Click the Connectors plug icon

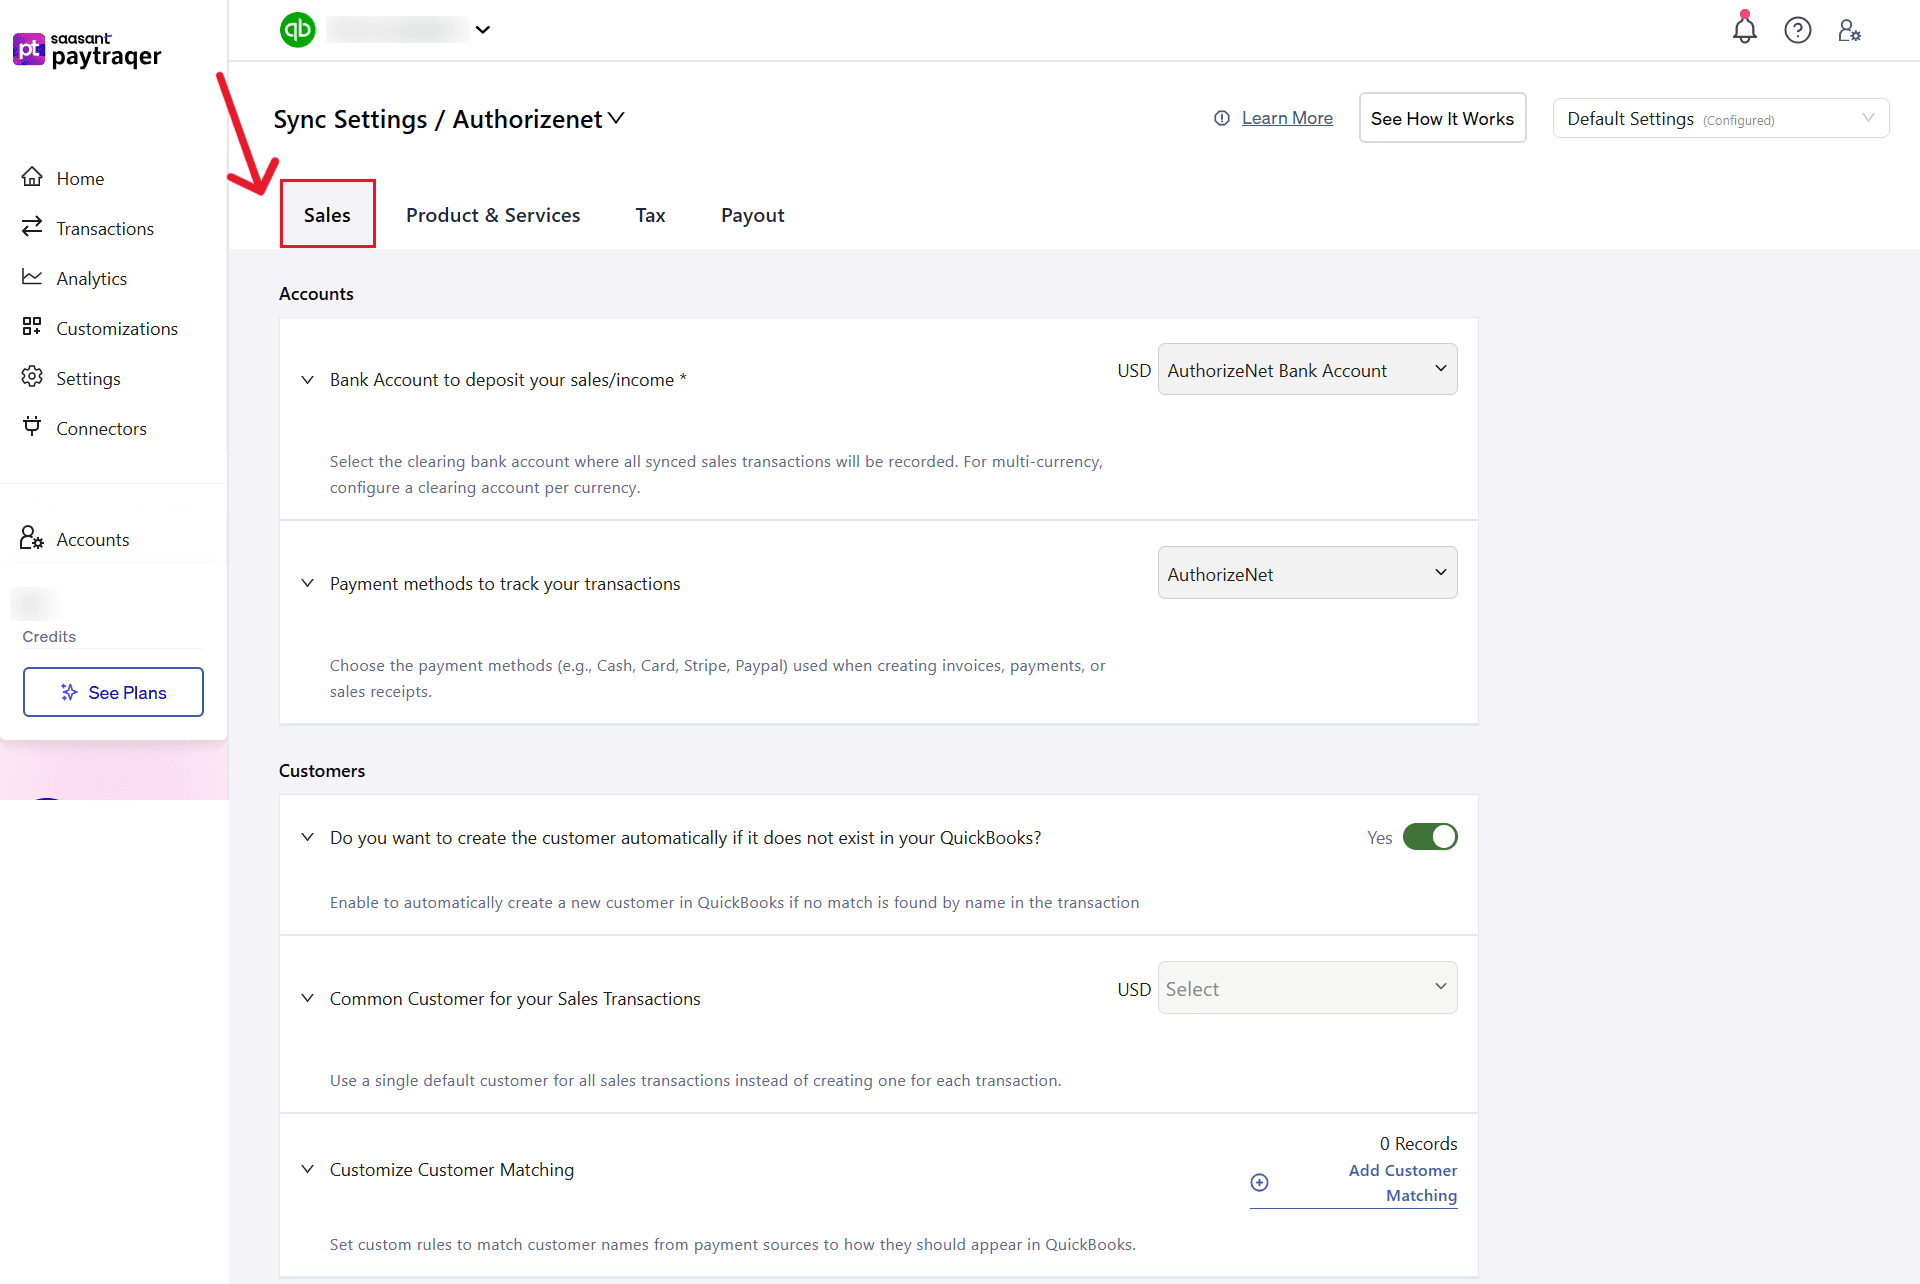(33, 427)
